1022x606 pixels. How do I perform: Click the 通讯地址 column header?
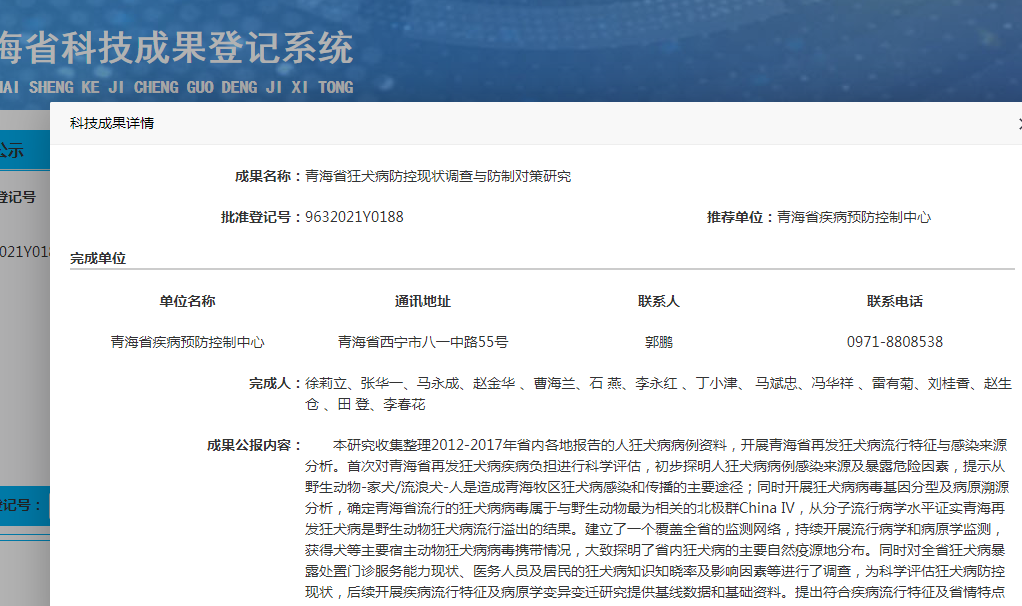click(422, 301)
